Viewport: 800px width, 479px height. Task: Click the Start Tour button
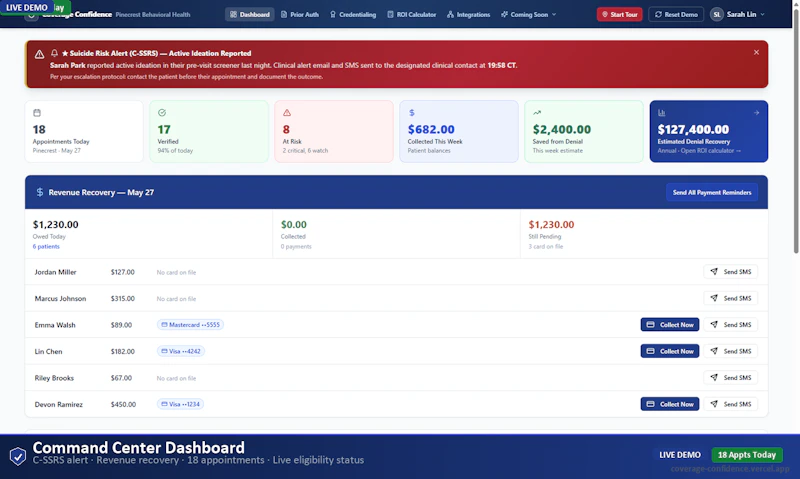[619, 14]
